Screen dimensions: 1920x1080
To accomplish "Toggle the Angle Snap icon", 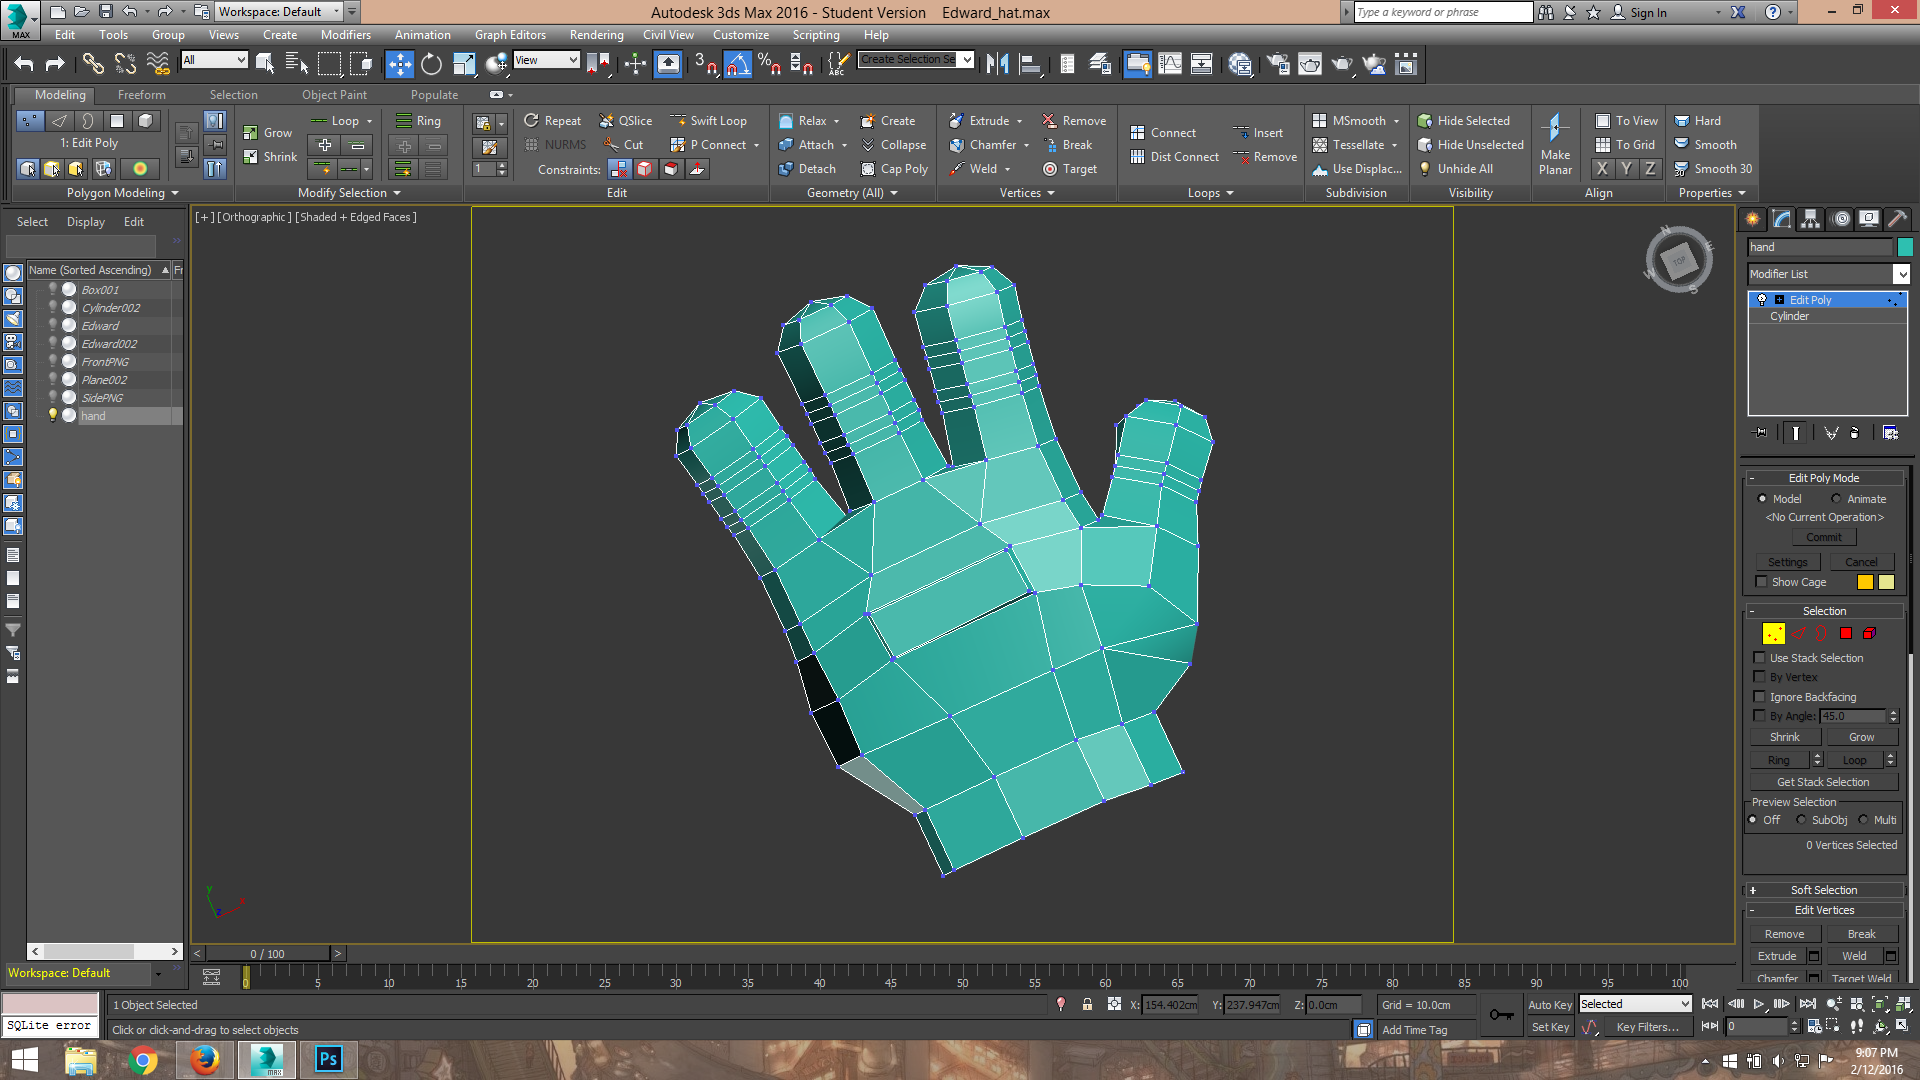I will tap(737, 64).
